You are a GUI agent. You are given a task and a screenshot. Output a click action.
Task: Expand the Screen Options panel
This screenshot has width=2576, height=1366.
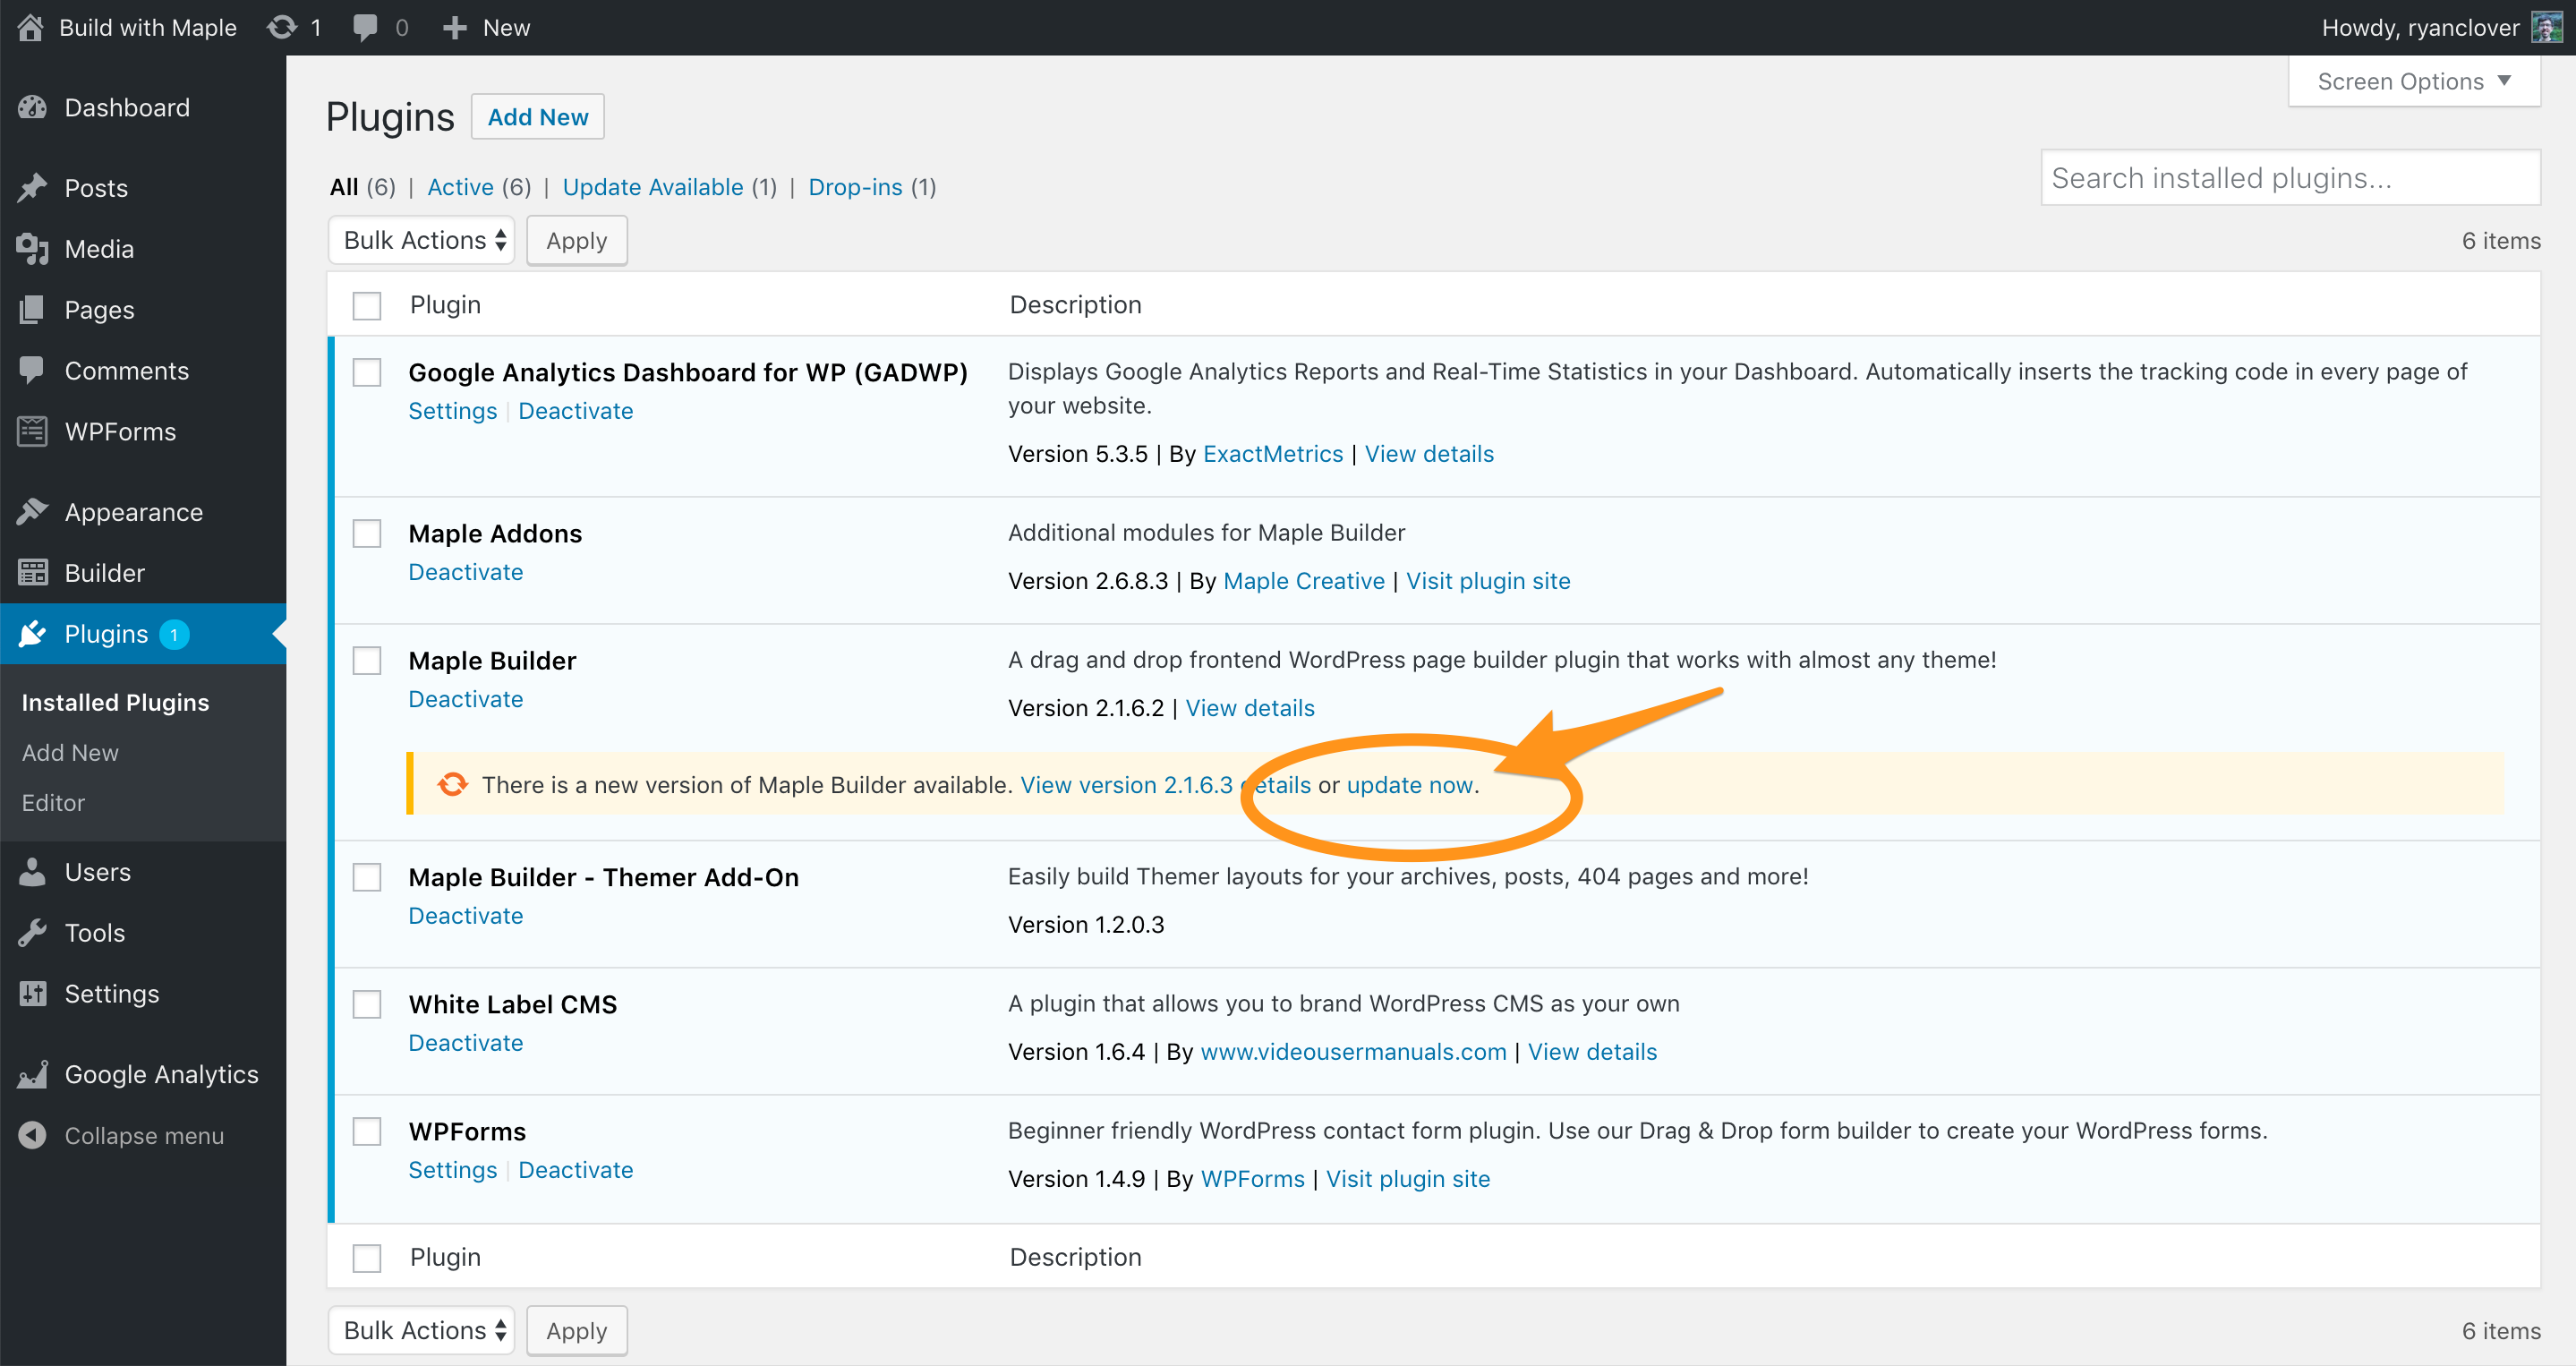tap(2413, 81)
